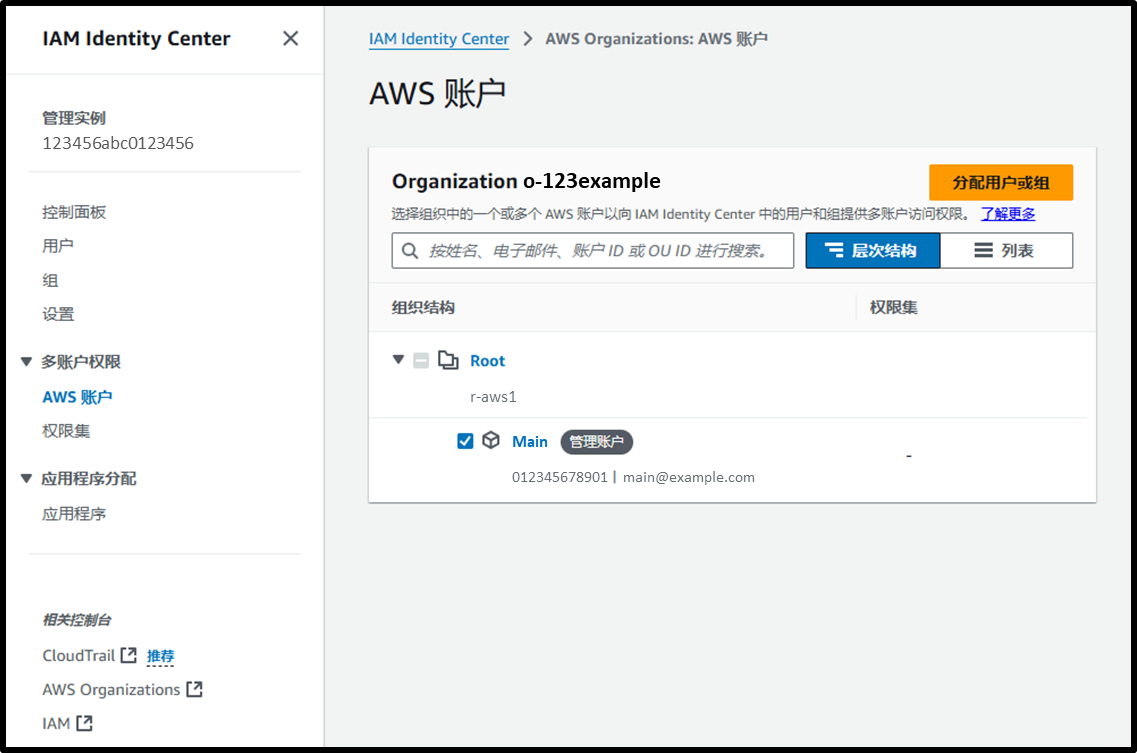1137x753 pixels.
Task: Click the 权限集 column header
Action: point(893,308)
